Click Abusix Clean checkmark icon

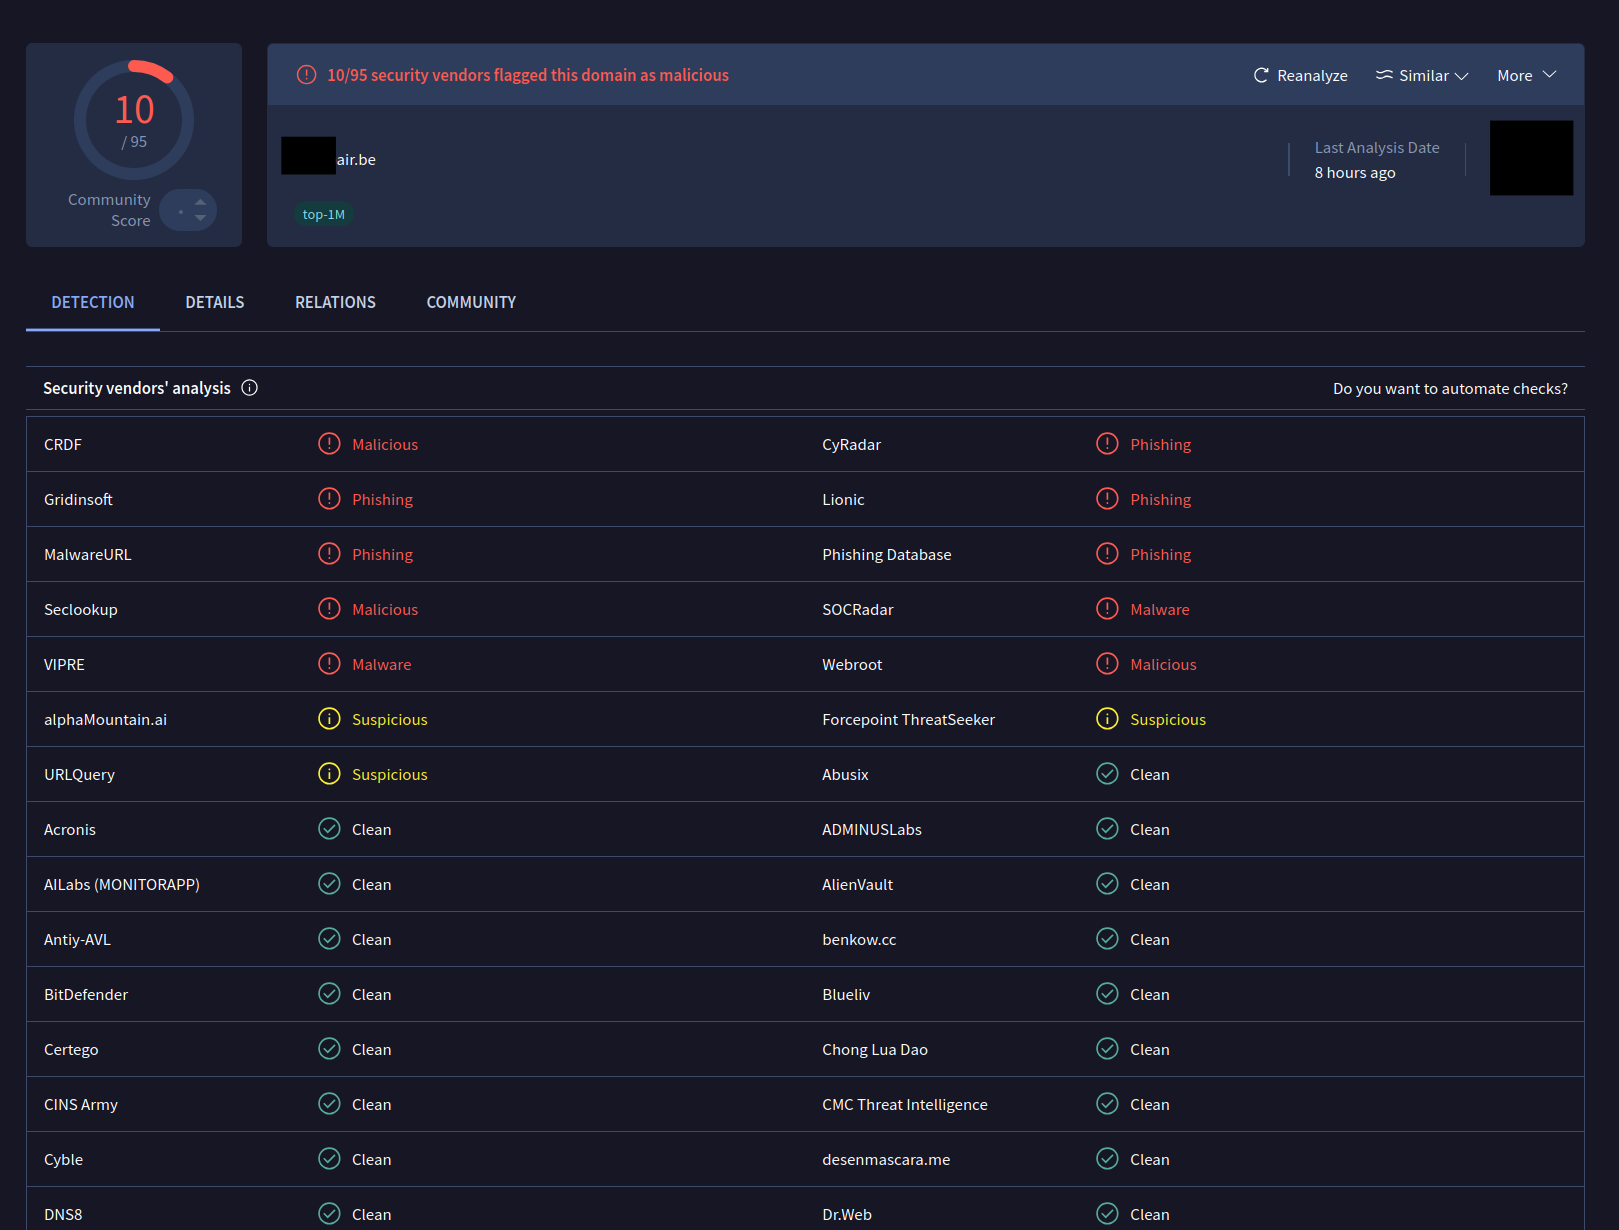1107,774
